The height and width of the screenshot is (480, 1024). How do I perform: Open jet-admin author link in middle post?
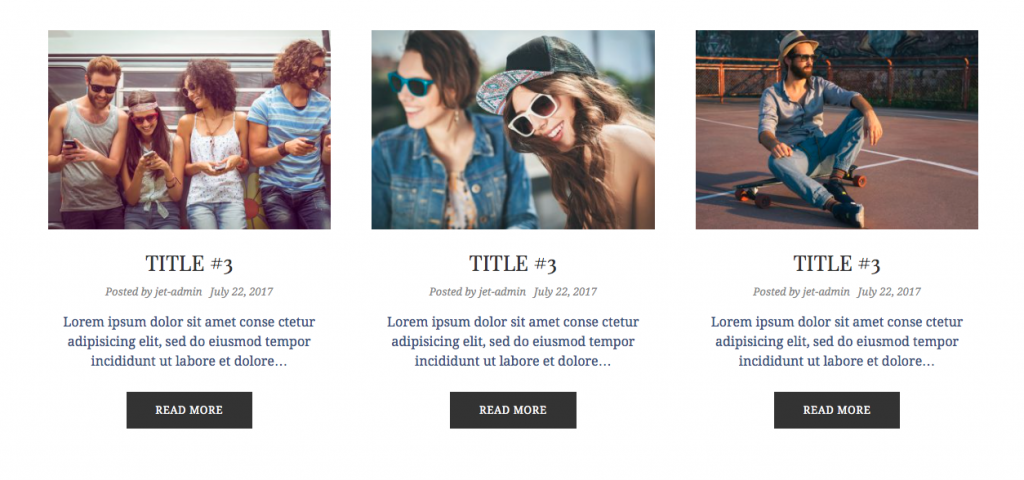(502, 292)
